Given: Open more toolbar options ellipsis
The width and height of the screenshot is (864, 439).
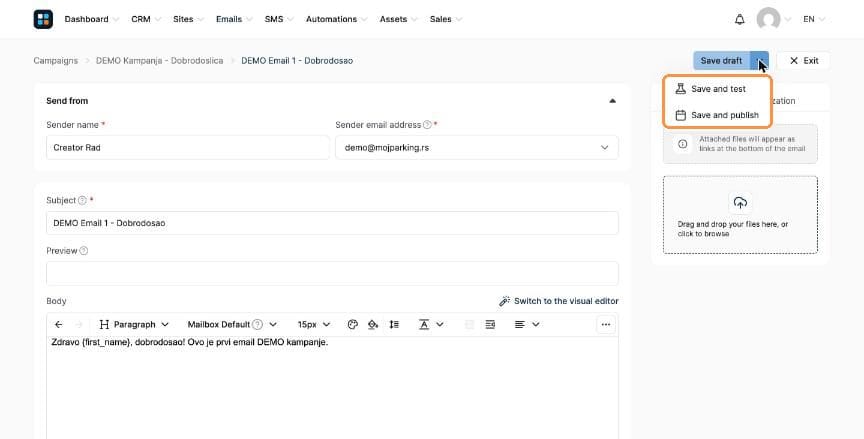Looking at the screenshot, I should click(x=606, y=324).
